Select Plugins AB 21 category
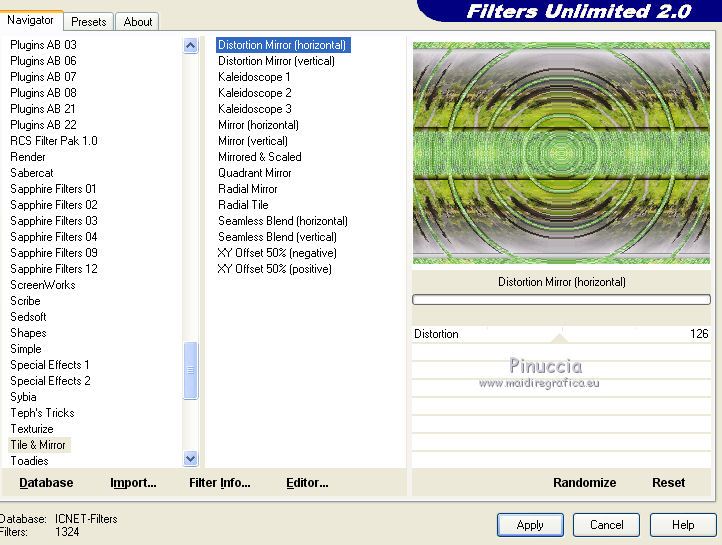 42,109
